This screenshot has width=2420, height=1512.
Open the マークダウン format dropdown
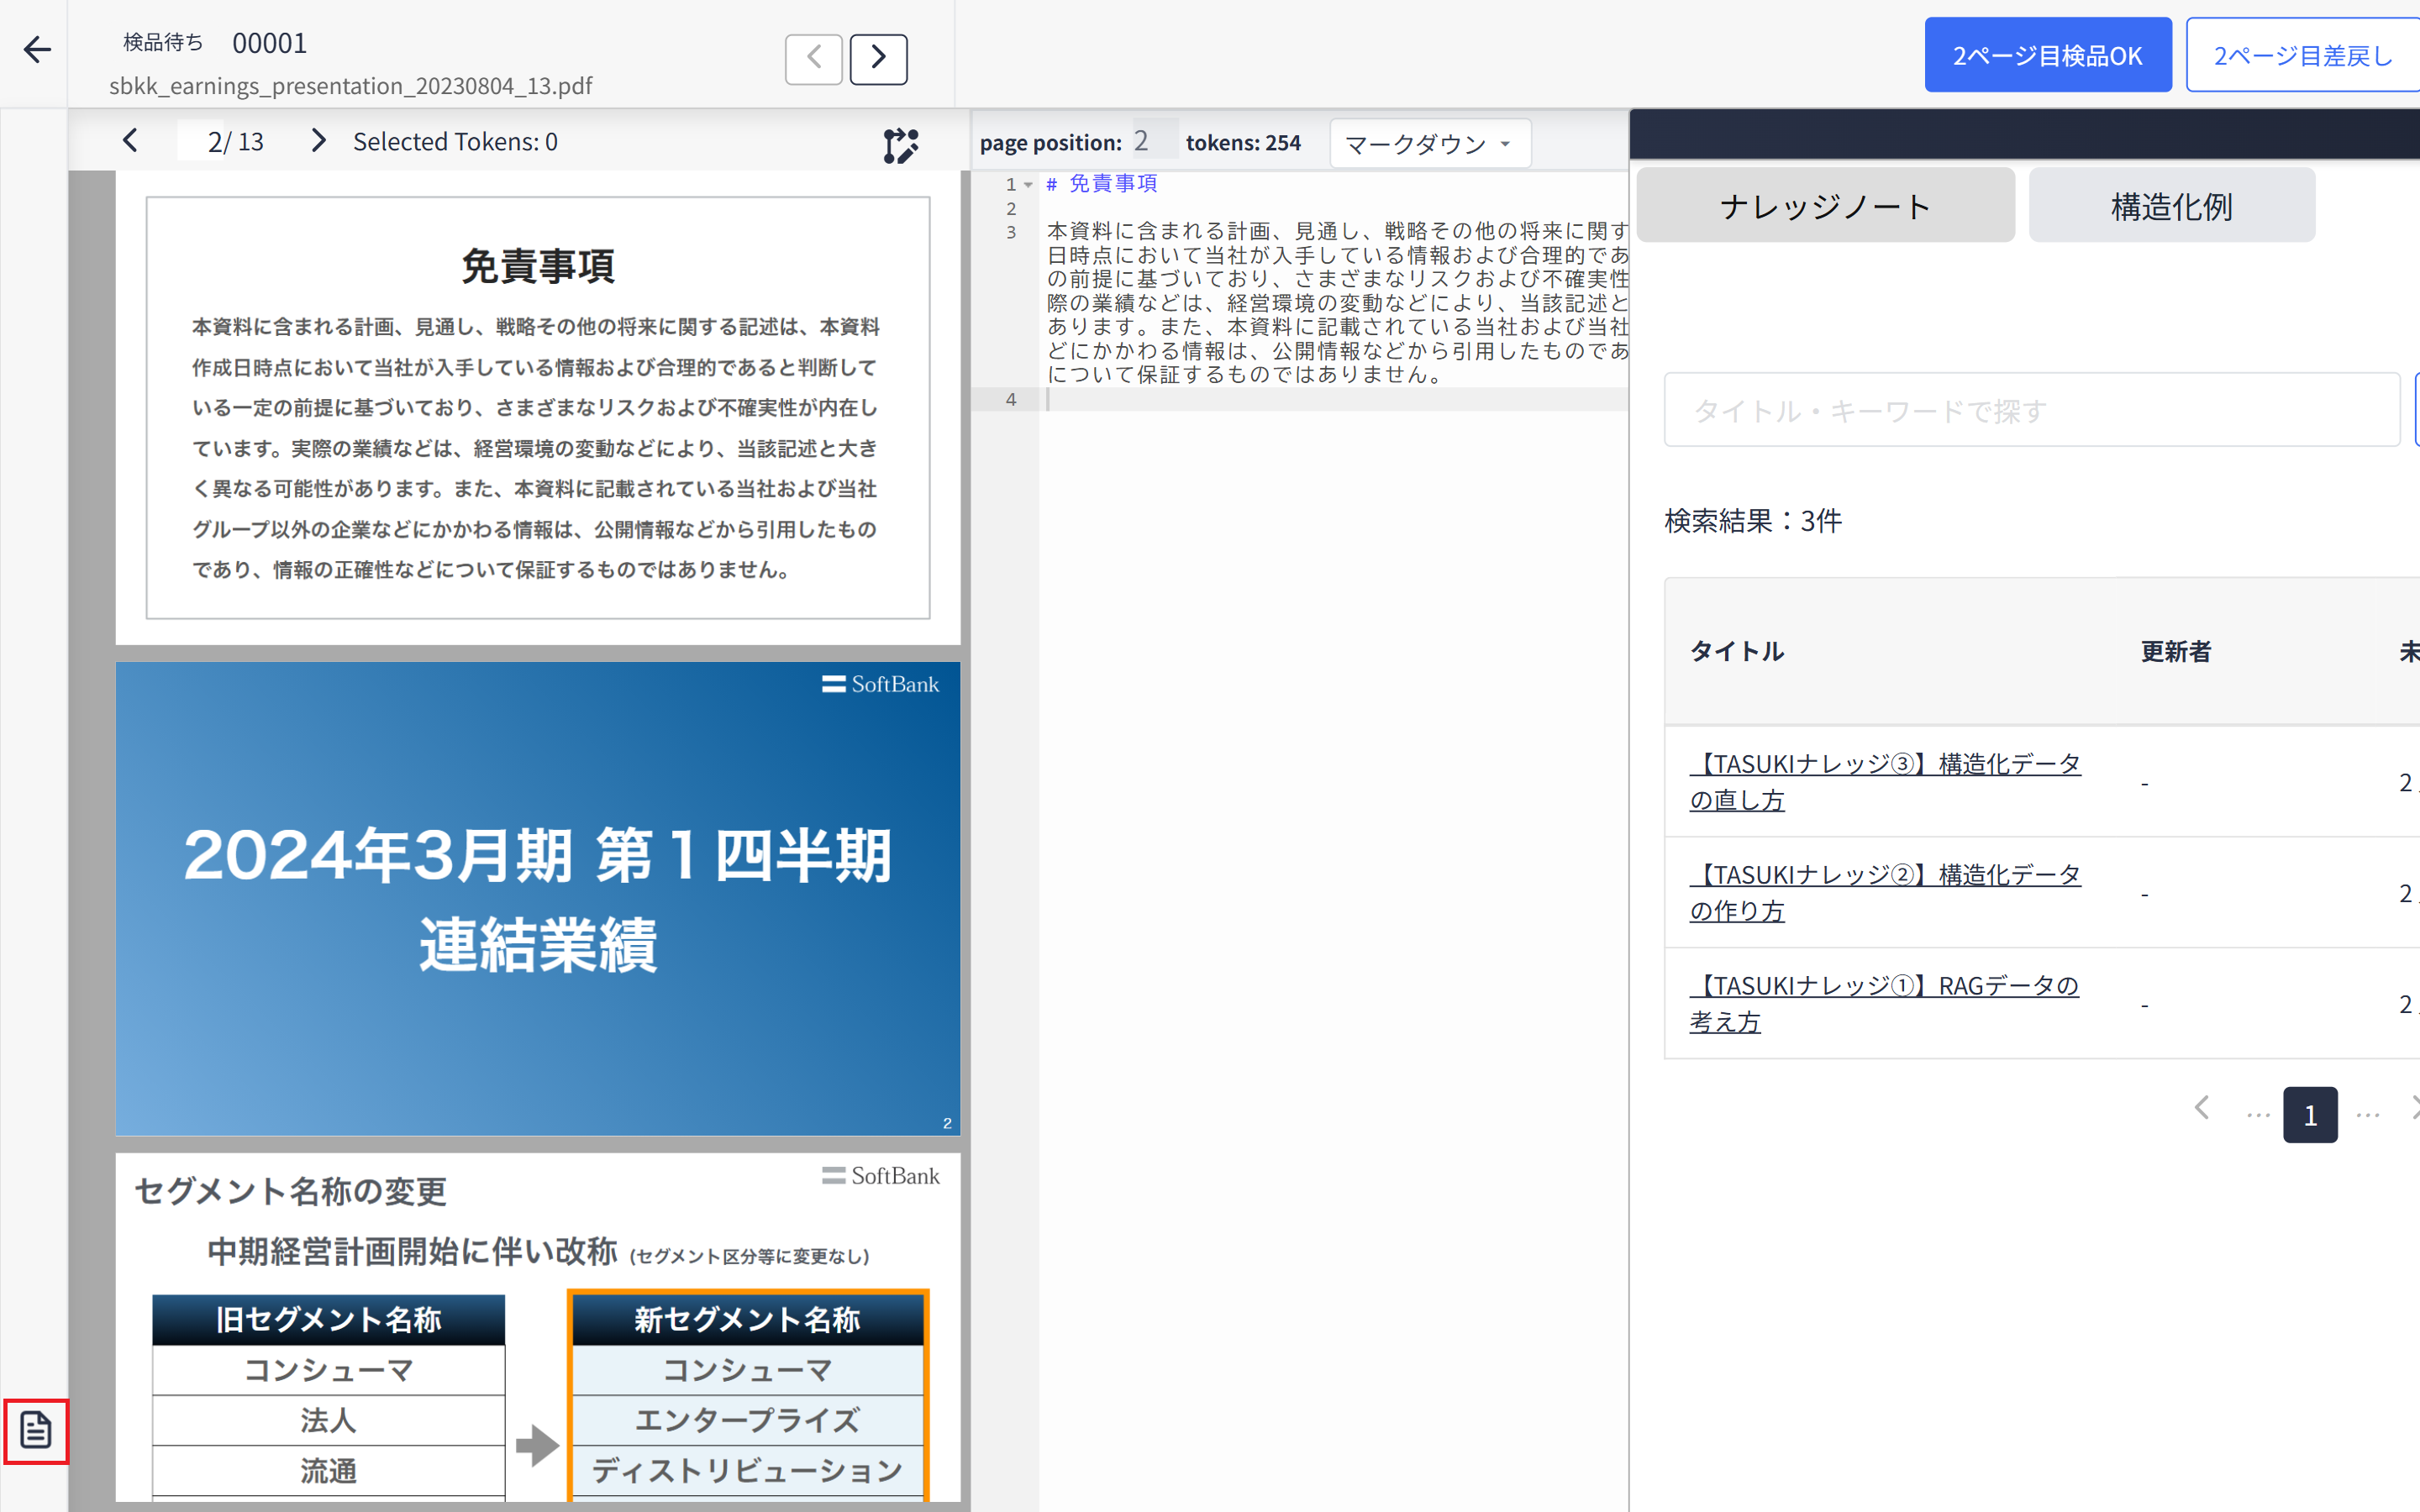pyautogui.click(x=1429, y=144)
